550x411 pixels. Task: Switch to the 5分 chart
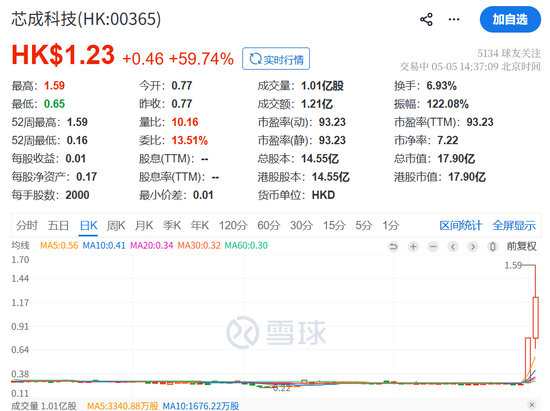coord(364,225)
